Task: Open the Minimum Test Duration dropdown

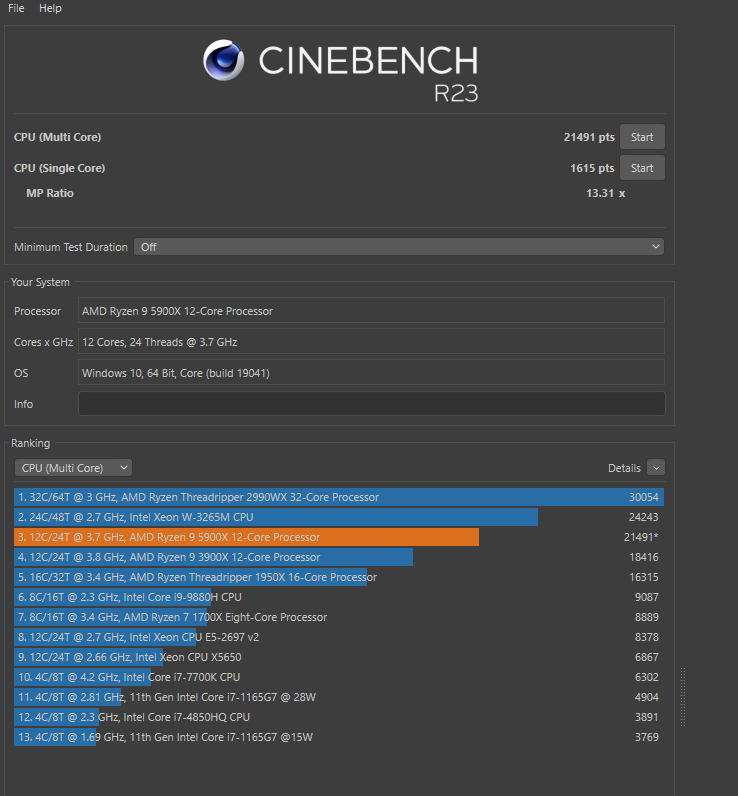Action: 399,247
